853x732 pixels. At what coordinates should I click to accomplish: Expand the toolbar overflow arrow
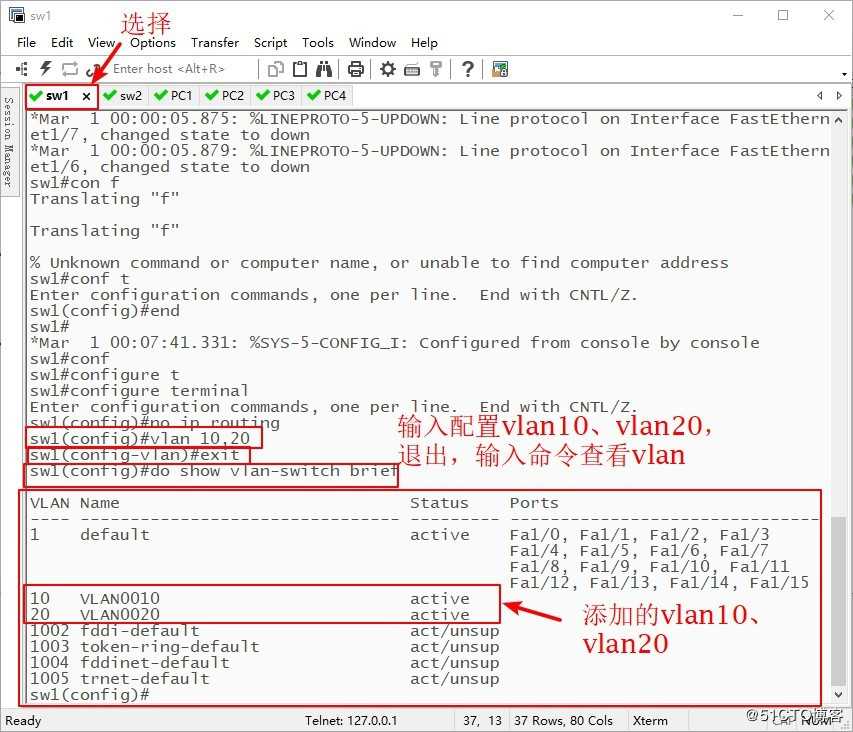click(x=844, y=73)
